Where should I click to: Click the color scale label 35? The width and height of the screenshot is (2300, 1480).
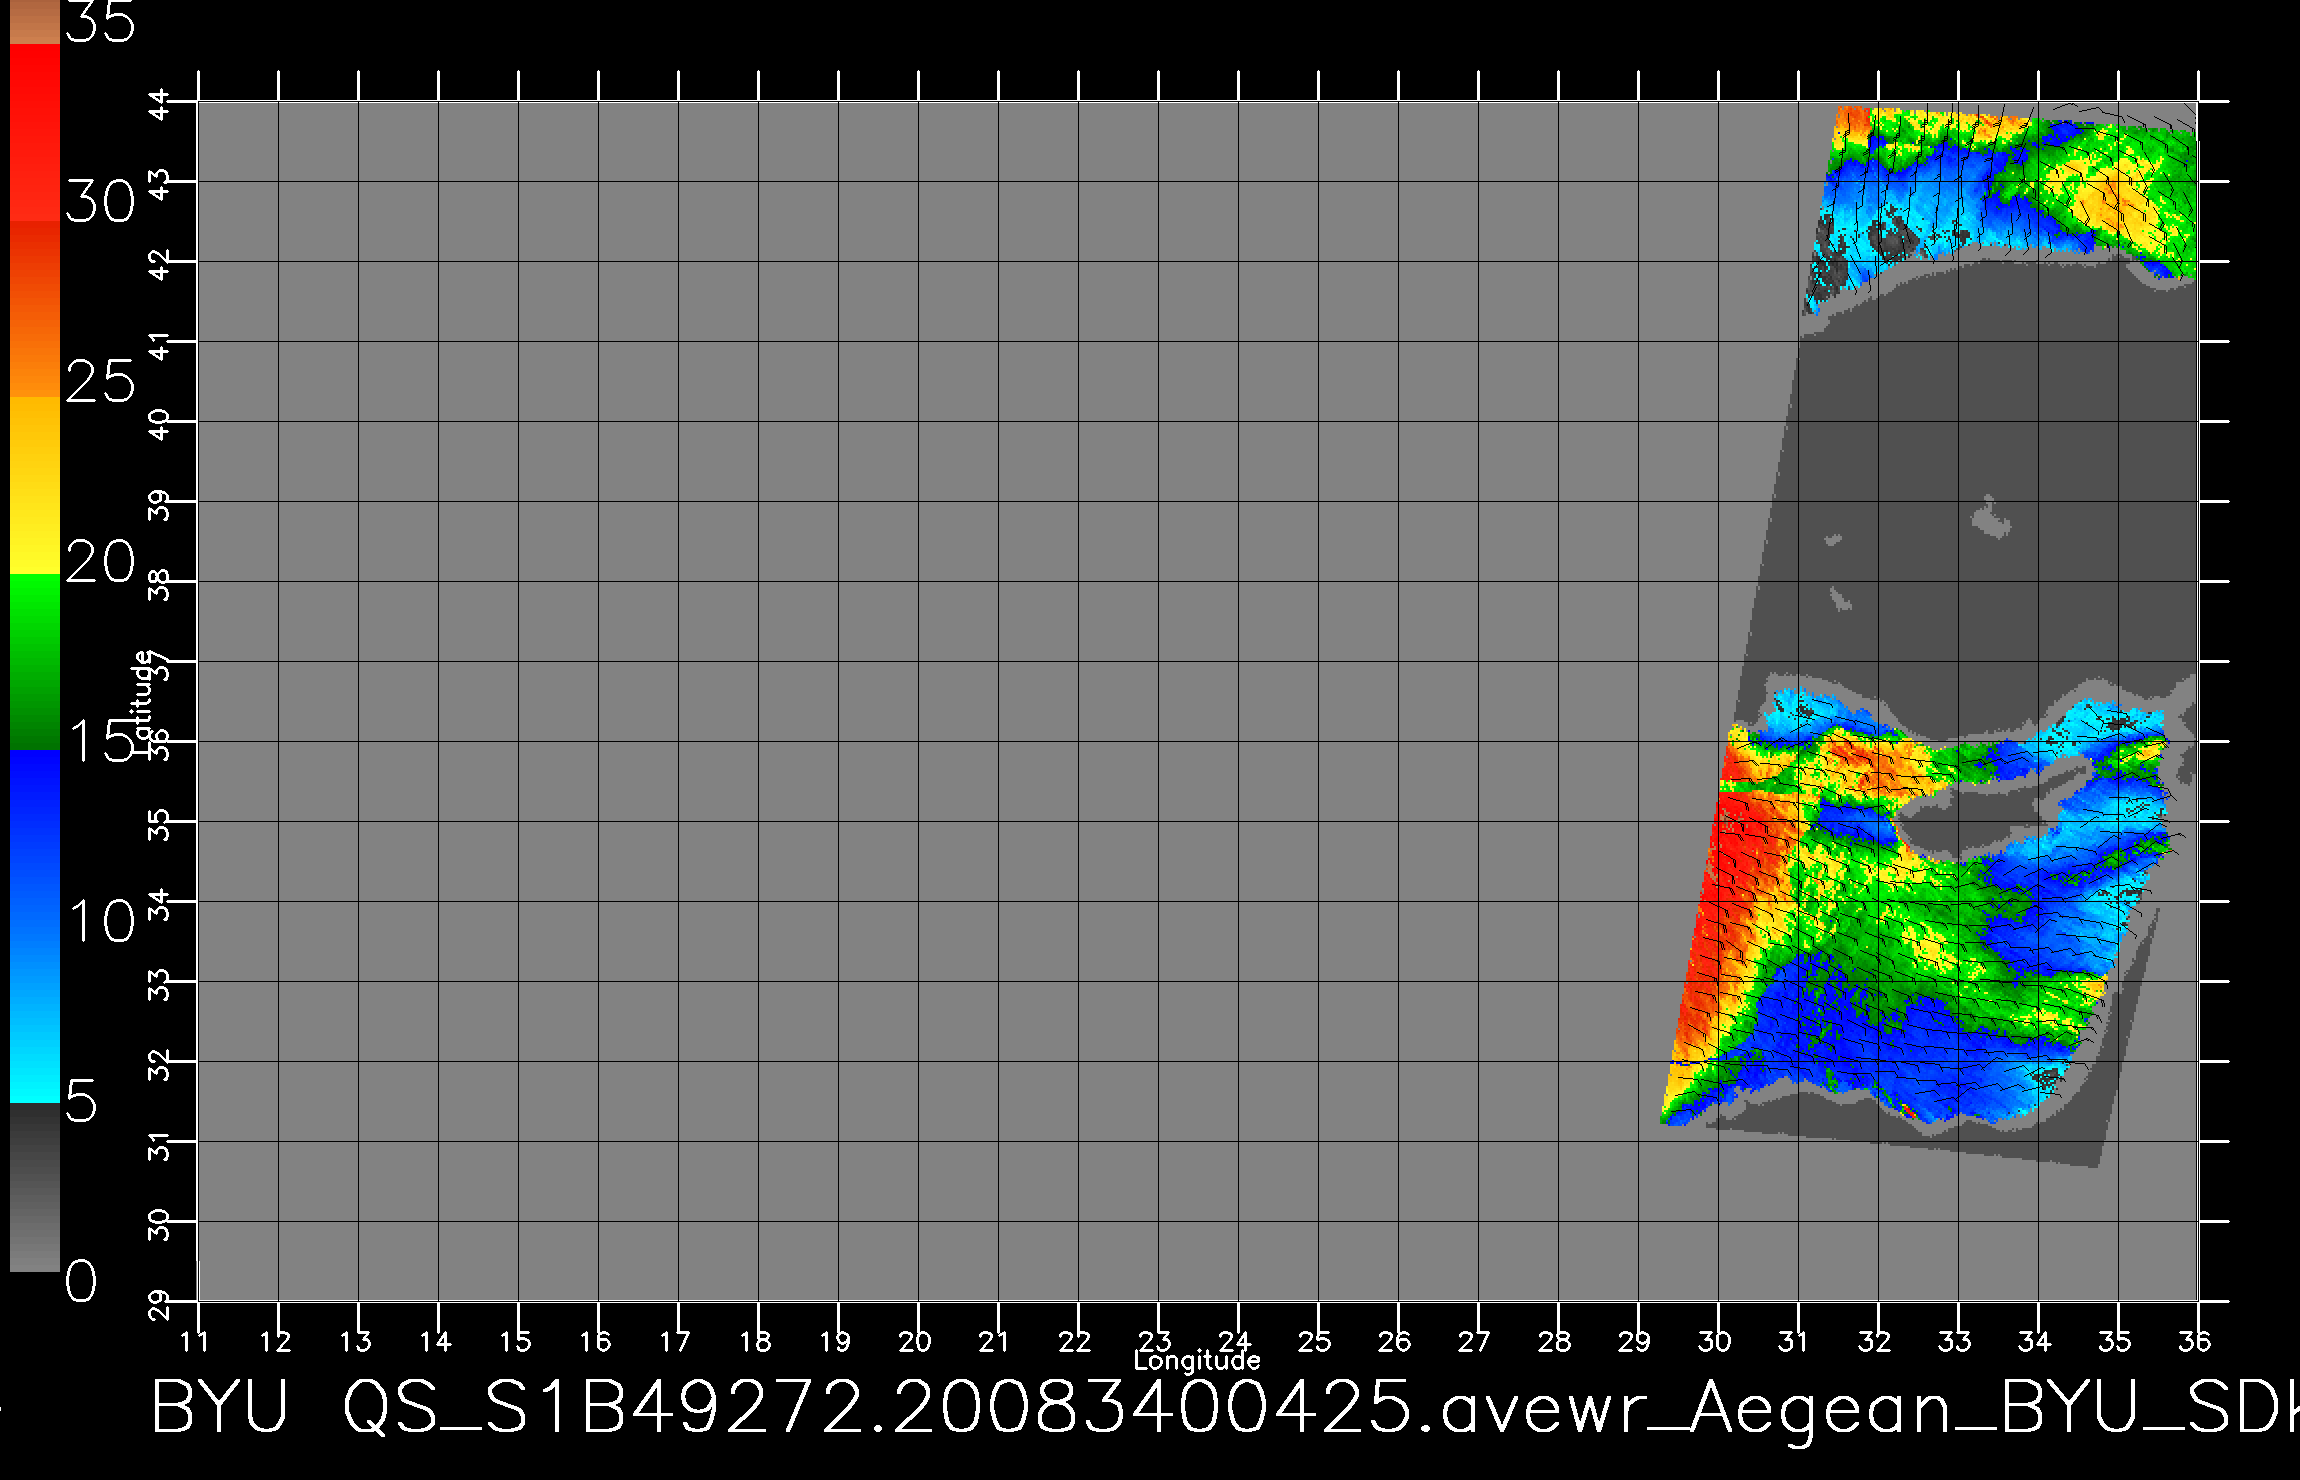tap(100, 22)
